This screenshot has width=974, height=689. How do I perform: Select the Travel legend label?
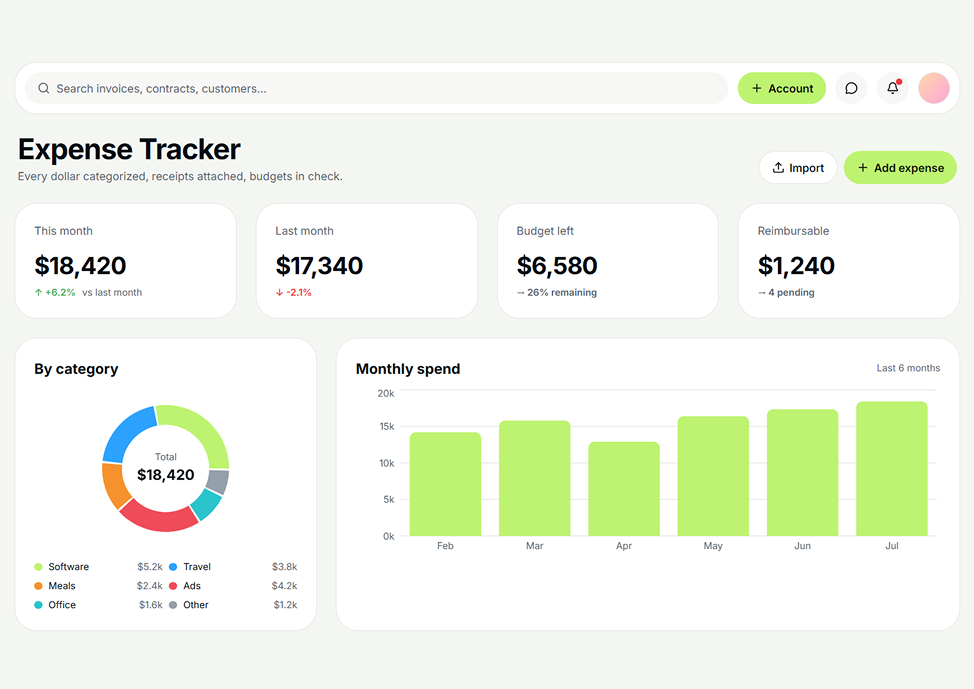coord(197,567)
